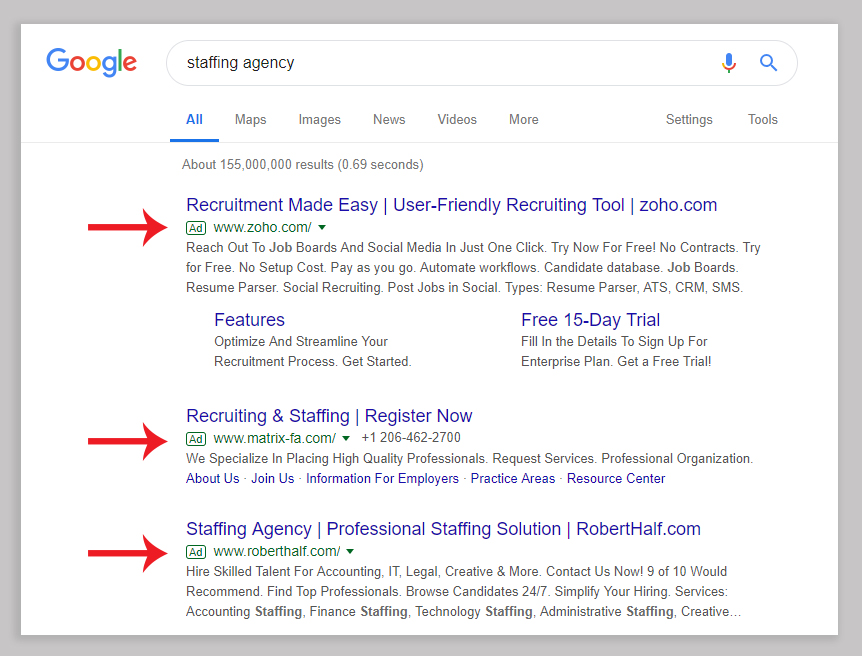This screenshot has height=656, width=862.
Task: Click the www.matrix-fa.com/ display URL
Action: [x=274, y=438]
